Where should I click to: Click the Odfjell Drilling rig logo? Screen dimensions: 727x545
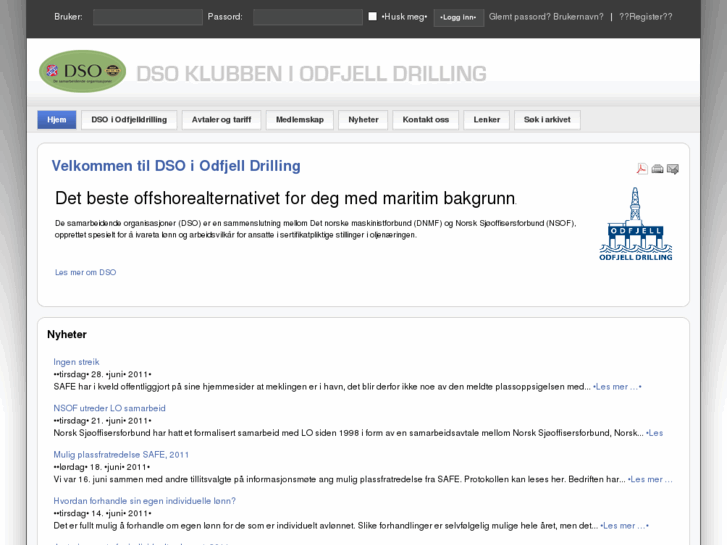pyautogui.click(x=636, y=224)
